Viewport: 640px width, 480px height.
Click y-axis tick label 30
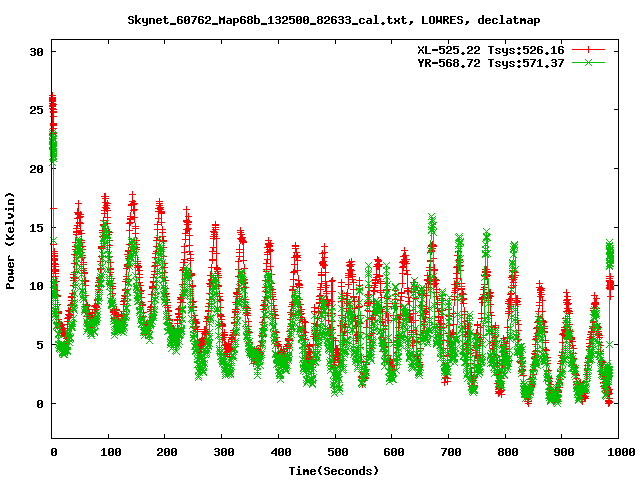[x=36, y=52]
